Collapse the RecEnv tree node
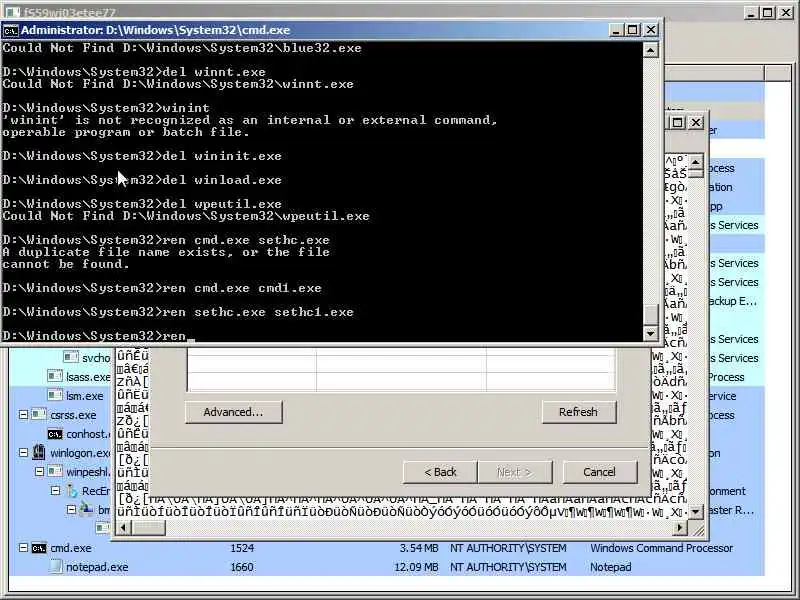Viewport: 800px width, 600px height. tap(55, 491)
